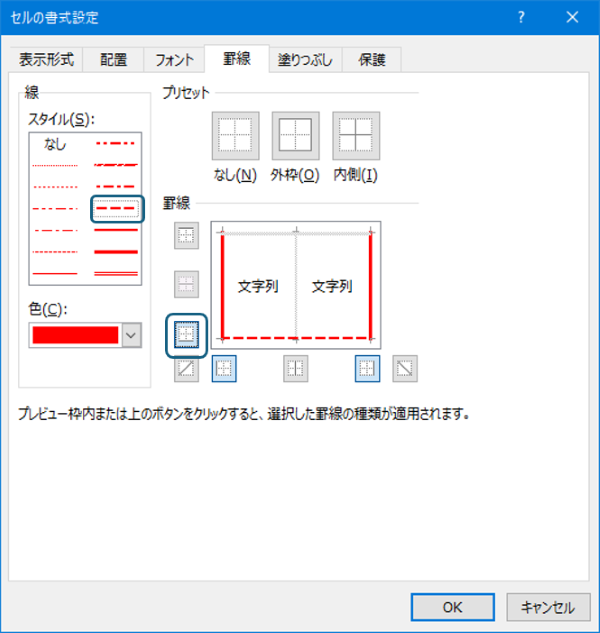The width and height of the screenshot is (600, 633).
Task: Choose the double line style
Action: click(x=116, y=272)
